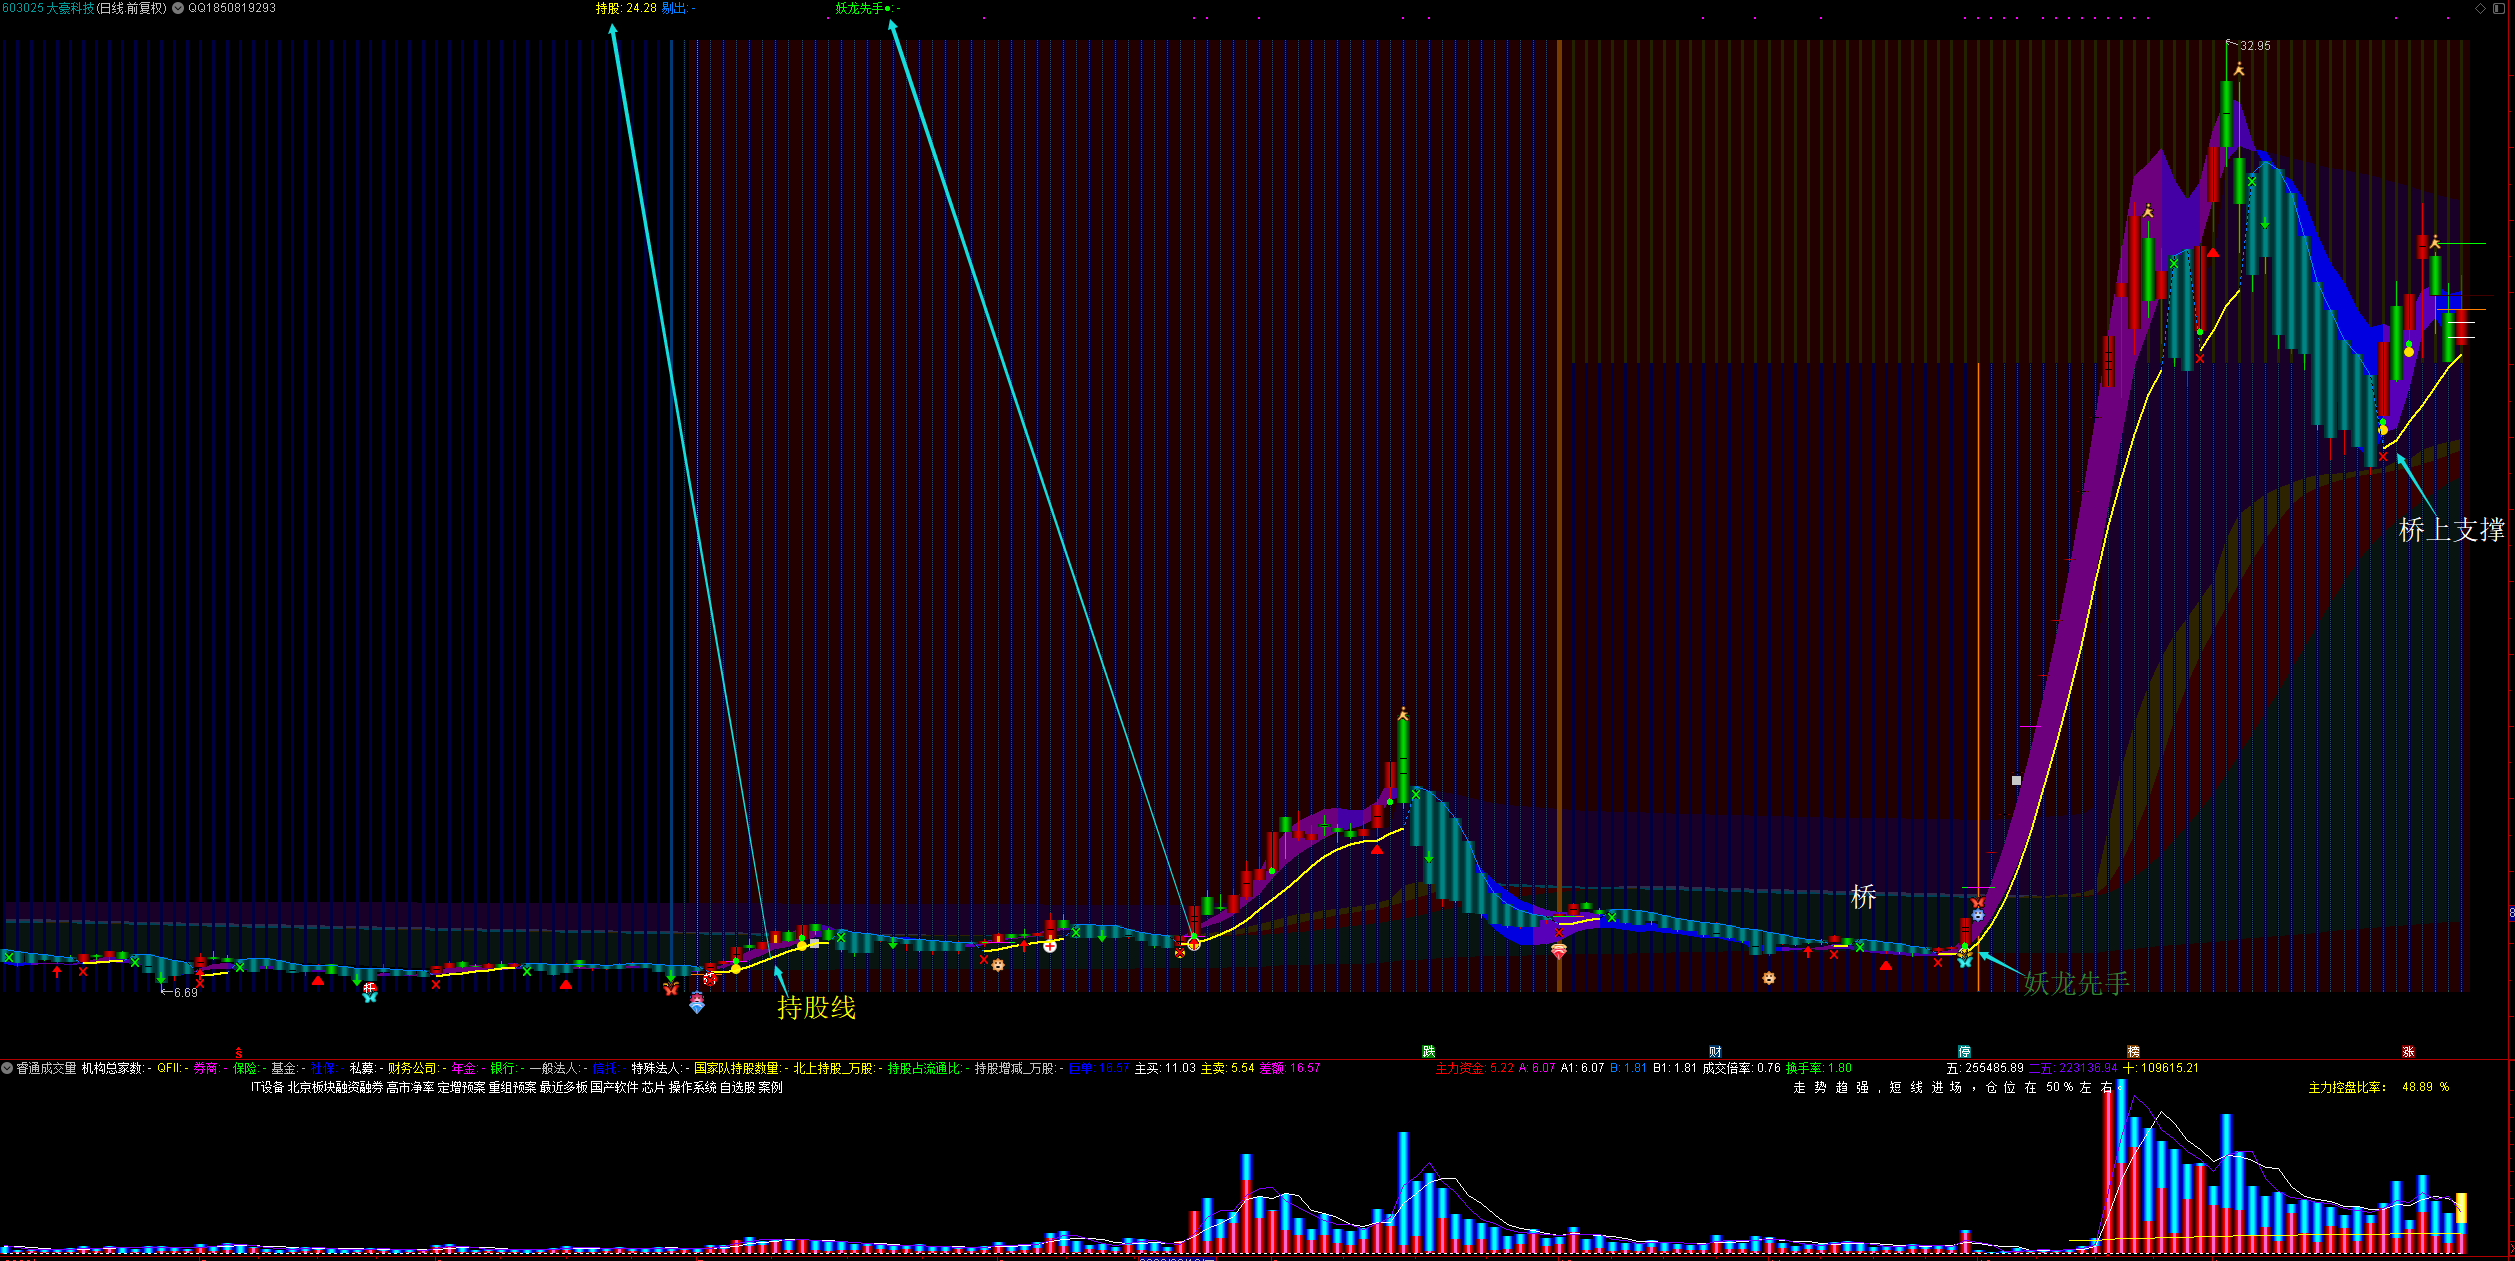
Task: Click the yellow 持股线 annotation text
Action: 816,1007
